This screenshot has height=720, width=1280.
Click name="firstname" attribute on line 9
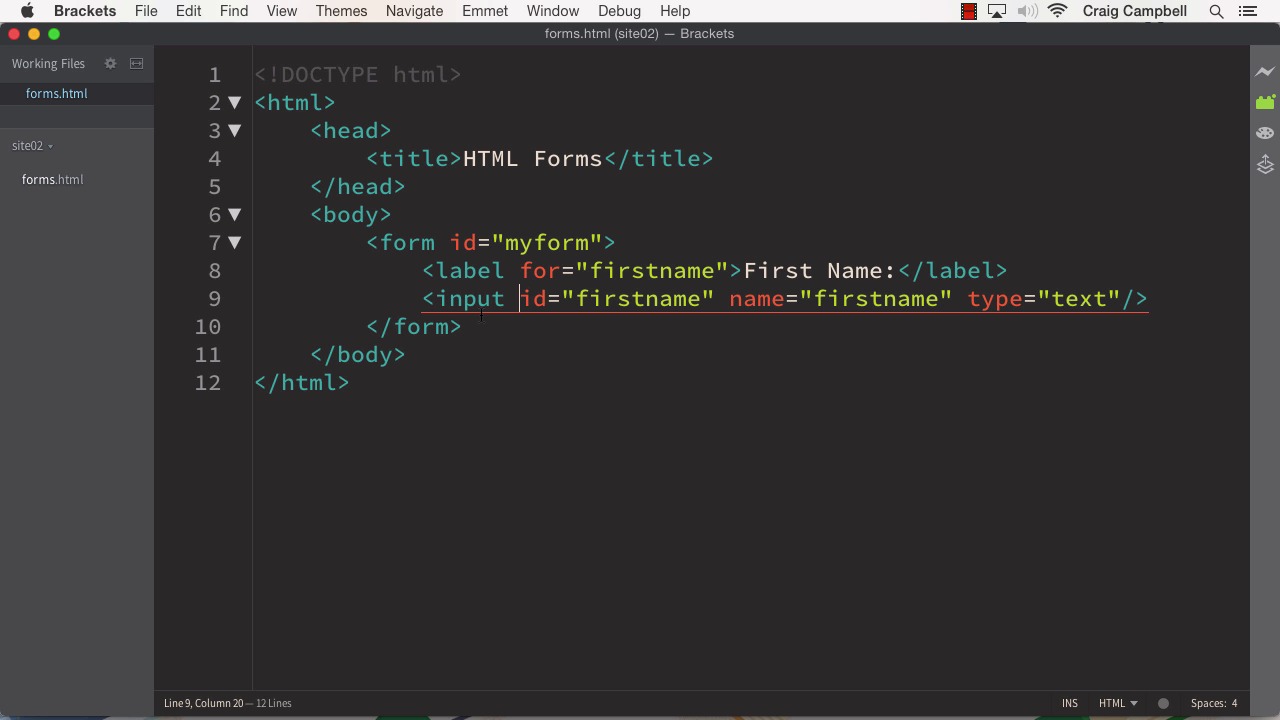coord(840,299)
